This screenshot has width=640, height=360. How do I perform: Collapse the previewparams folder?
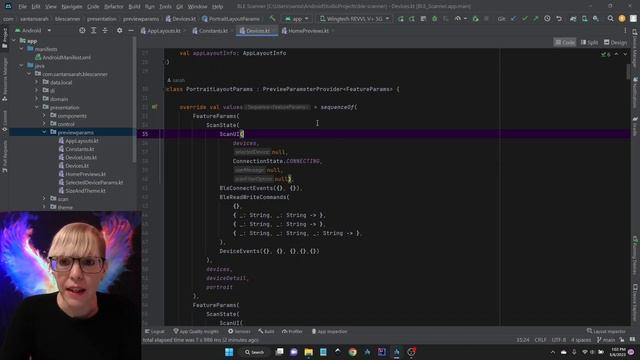[44, 132]
